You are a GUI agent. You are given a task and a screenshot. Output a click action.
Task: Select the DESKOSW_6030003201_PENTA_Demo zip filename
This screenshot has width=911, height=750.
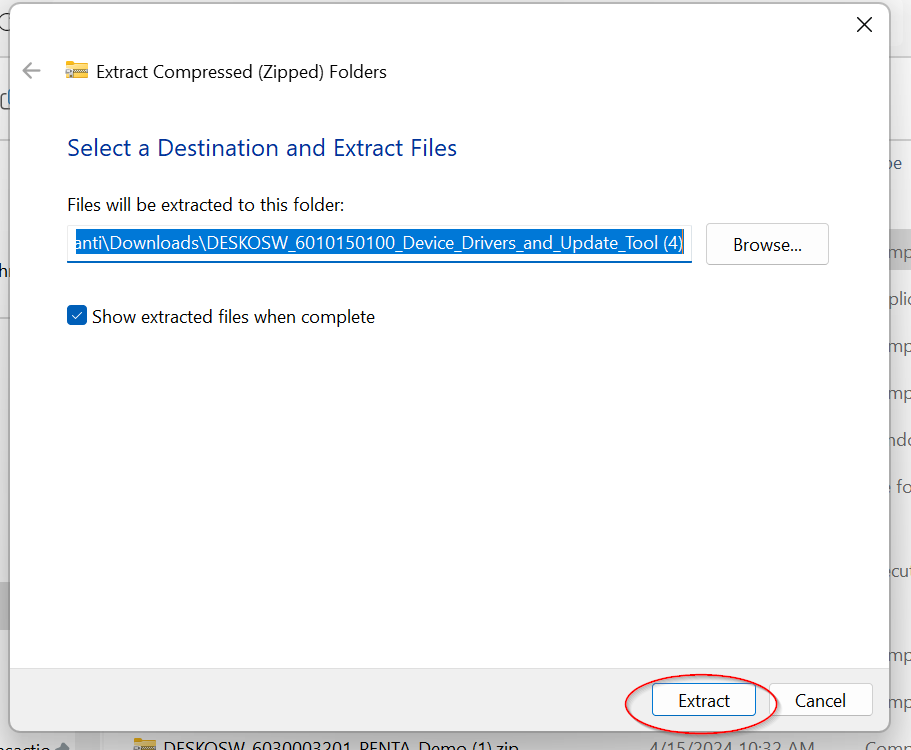click(x=333, y=744)
